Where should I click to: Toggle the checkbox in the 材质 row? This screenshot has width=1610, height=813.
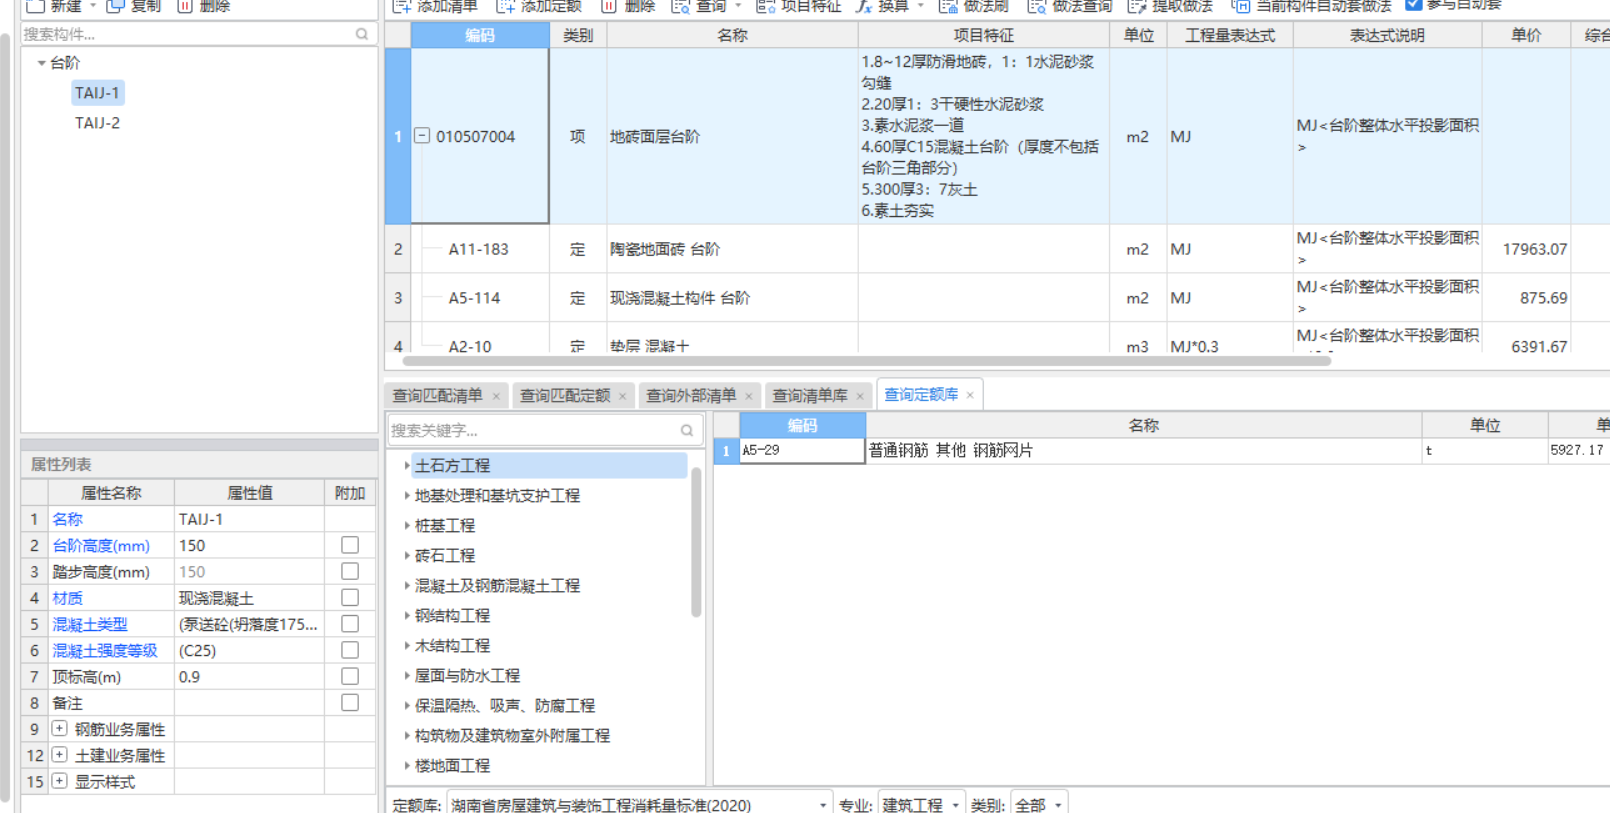350,597
